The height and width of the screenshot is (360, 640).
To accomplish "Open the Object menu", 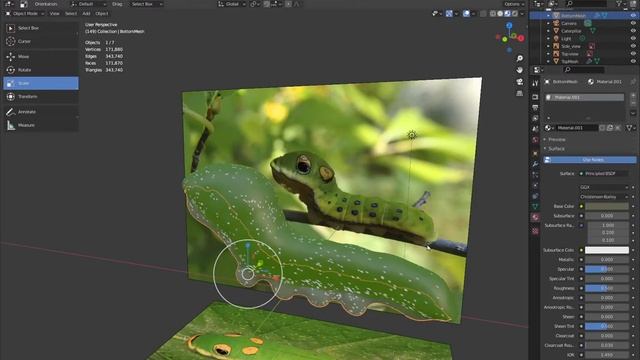I will (102, 13).
